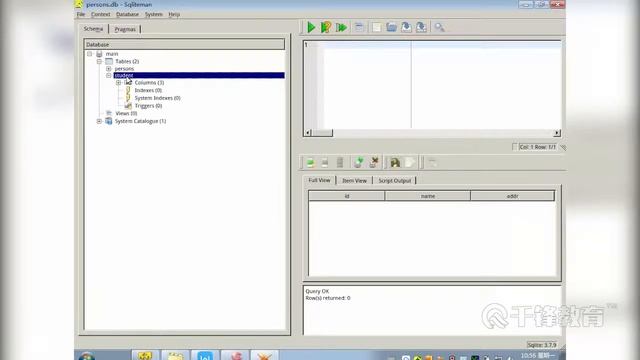Save the SQL script icon
This screenshot has width=640, height=360.
406,27
